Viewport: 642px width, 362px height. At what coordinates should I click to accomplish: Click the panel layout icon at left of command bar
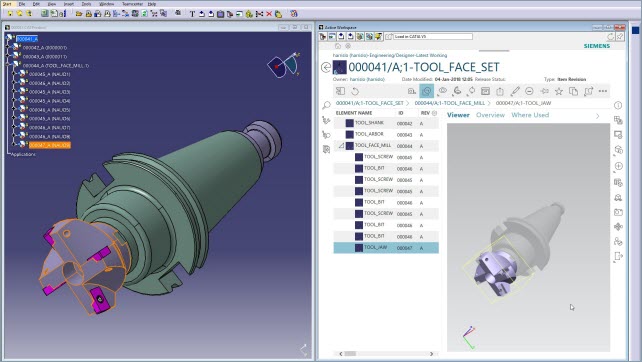(340, 91)
